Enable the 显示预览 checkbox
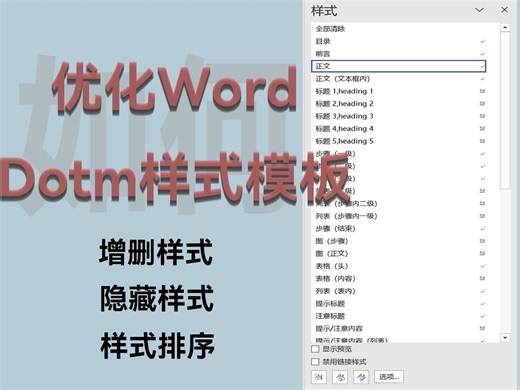The height and width of the screenshot is (390, 520). click(315, 349)
